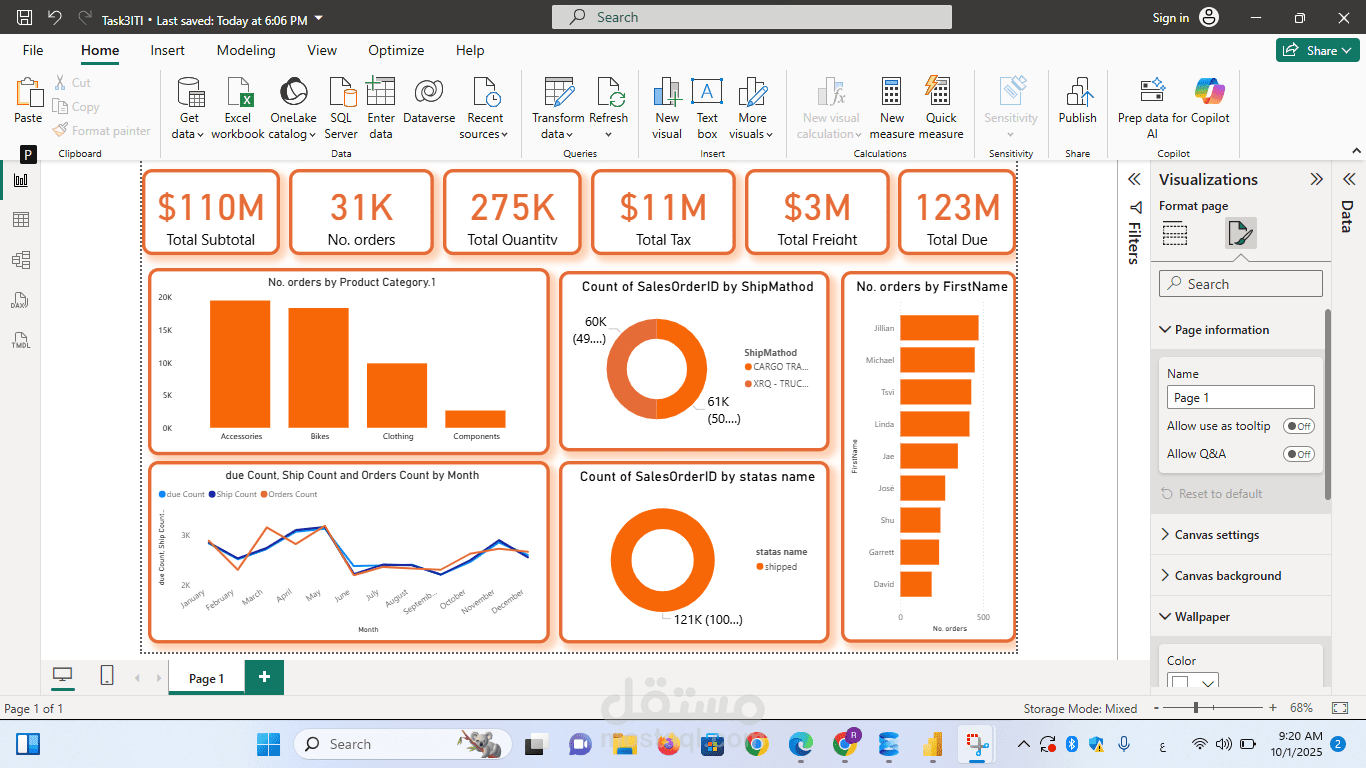This screenshot has height=768, width=1366.
Task: Click the title bar Search box
Action: click(x=752, y=17)
